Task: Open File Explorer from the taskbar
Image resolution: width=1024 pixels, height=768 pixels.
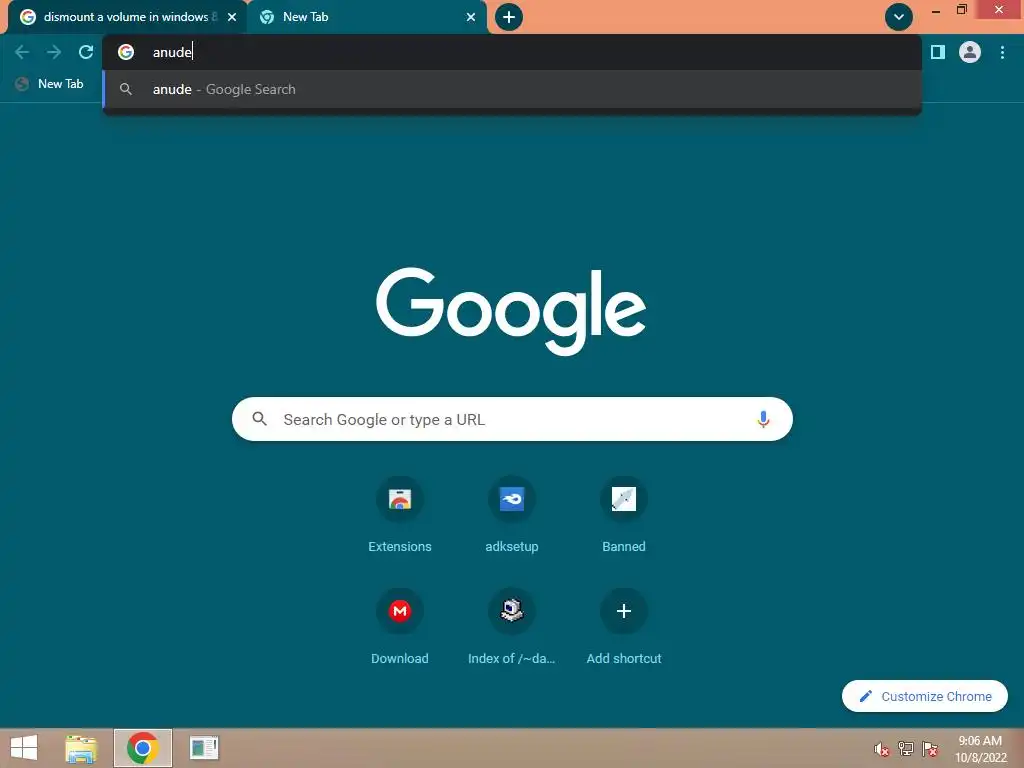Action: [81, 748]
